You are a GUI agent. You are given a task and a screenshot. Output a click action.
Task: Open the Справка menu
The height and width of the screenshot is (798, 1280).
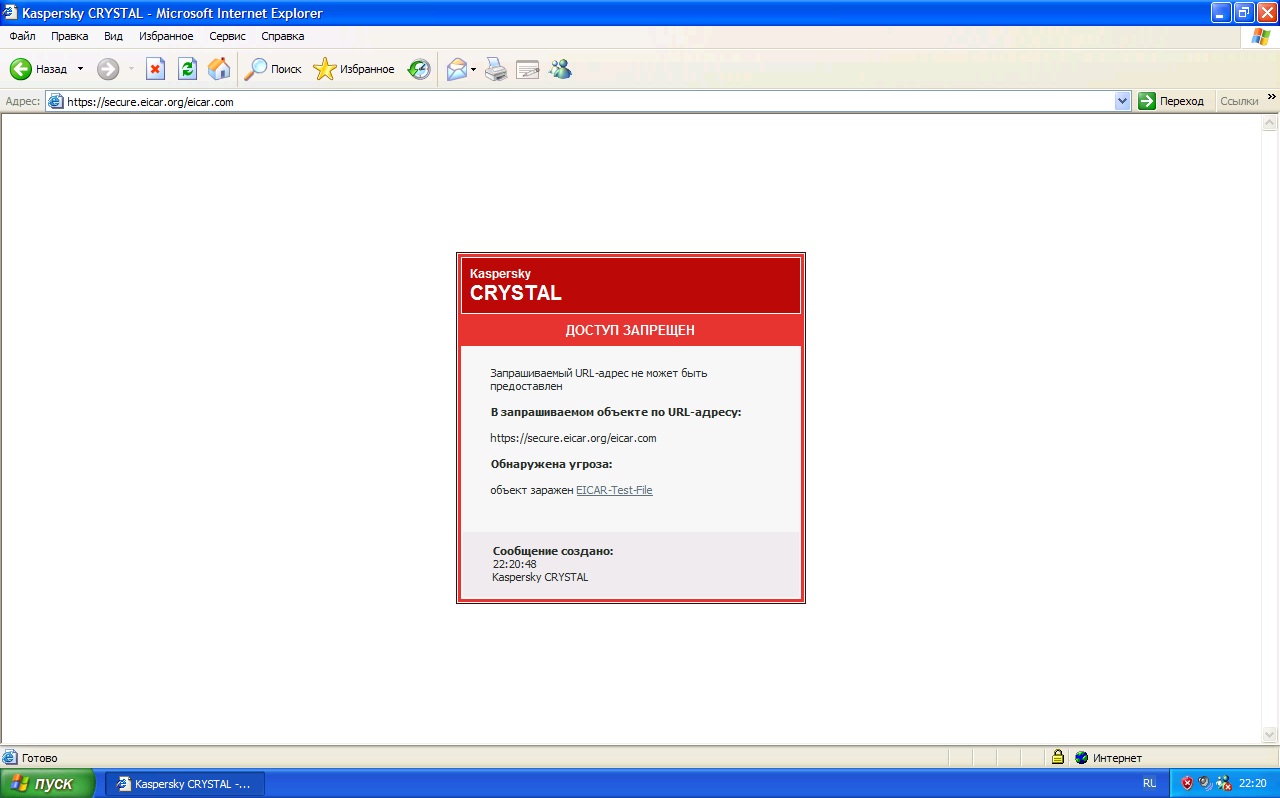click(282, 36)
